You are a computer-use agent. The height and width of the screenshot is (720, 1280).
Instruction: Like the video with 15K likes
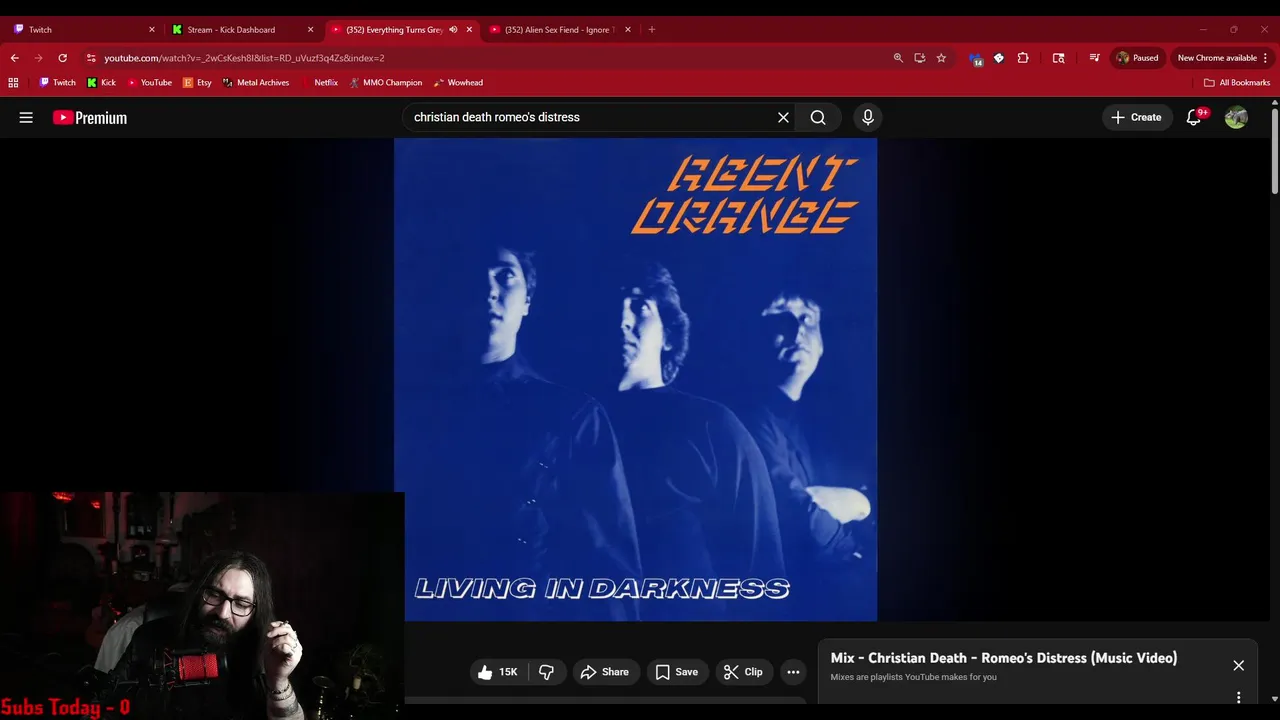pyautogui.click(x=497, y=672)
